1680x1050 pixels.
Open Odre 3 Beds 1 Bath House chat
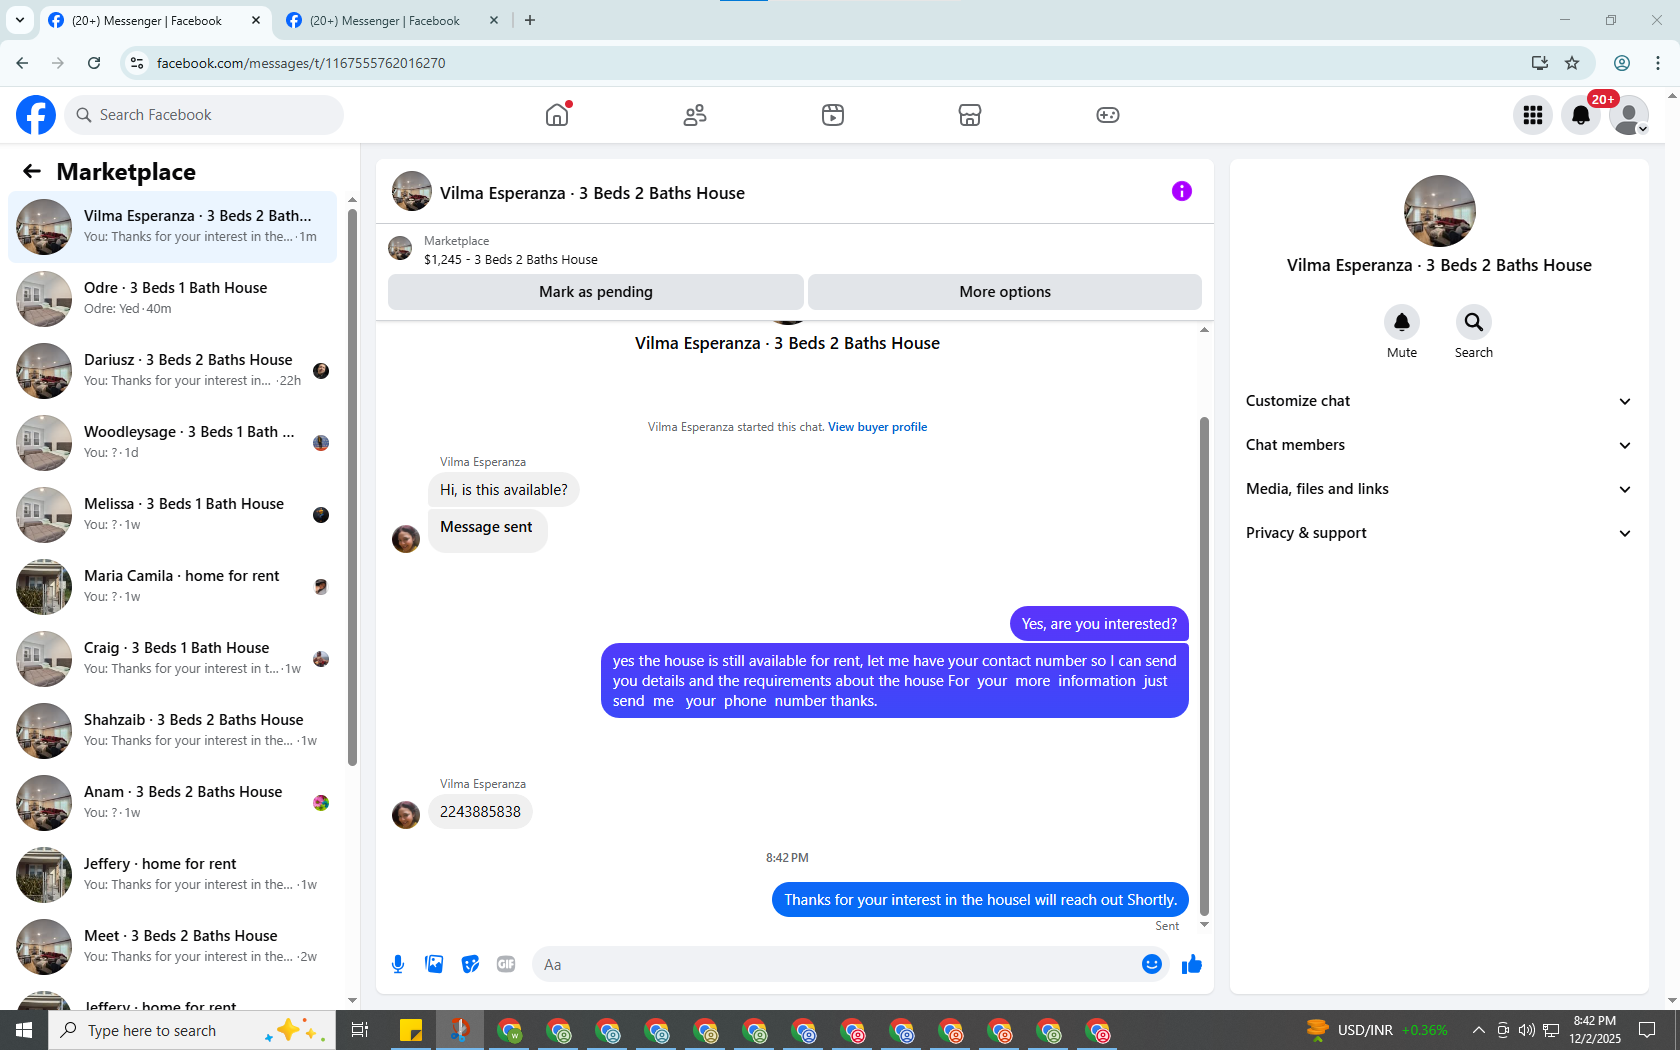173,299
